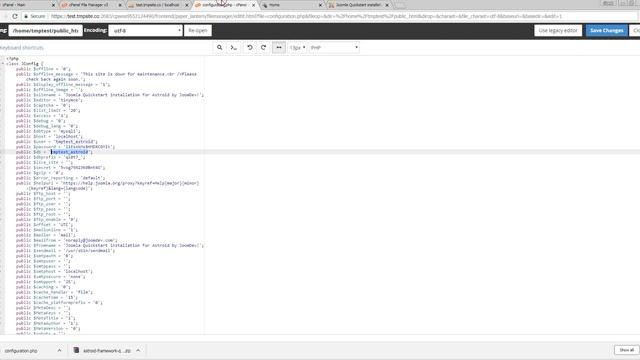Click the browser address bar URL
This screenshot has height=360, width=640.
coord(306,16)
